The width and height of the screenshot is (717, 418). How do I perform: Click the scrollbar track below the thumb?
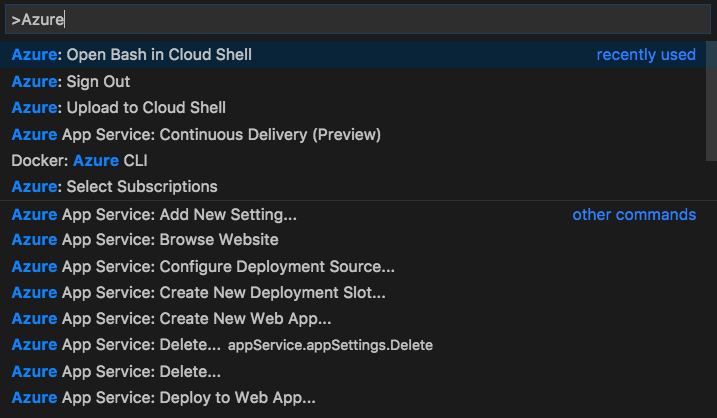711,300
